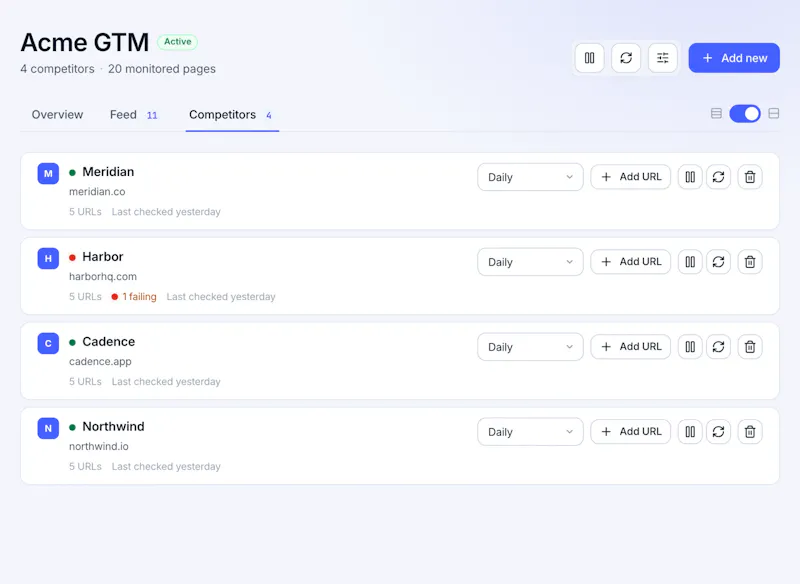Image resolution: width=800 pixels, height=584 pixels.
Task: Refresh the Harbor competitor check
Action: click(x=718, y=262)
